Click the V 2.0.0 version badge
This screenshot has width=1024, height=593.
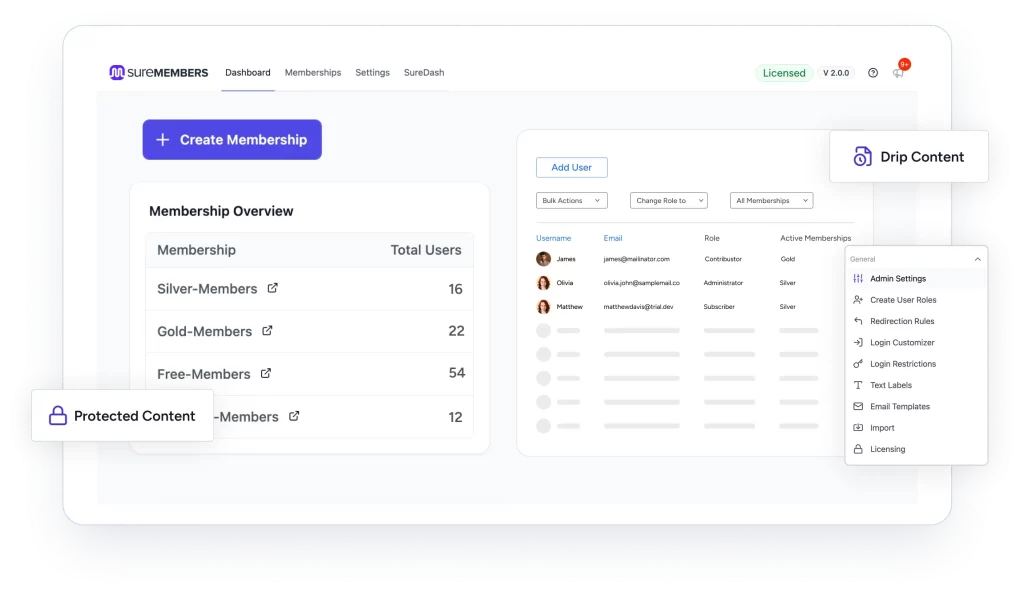(836, 73)
